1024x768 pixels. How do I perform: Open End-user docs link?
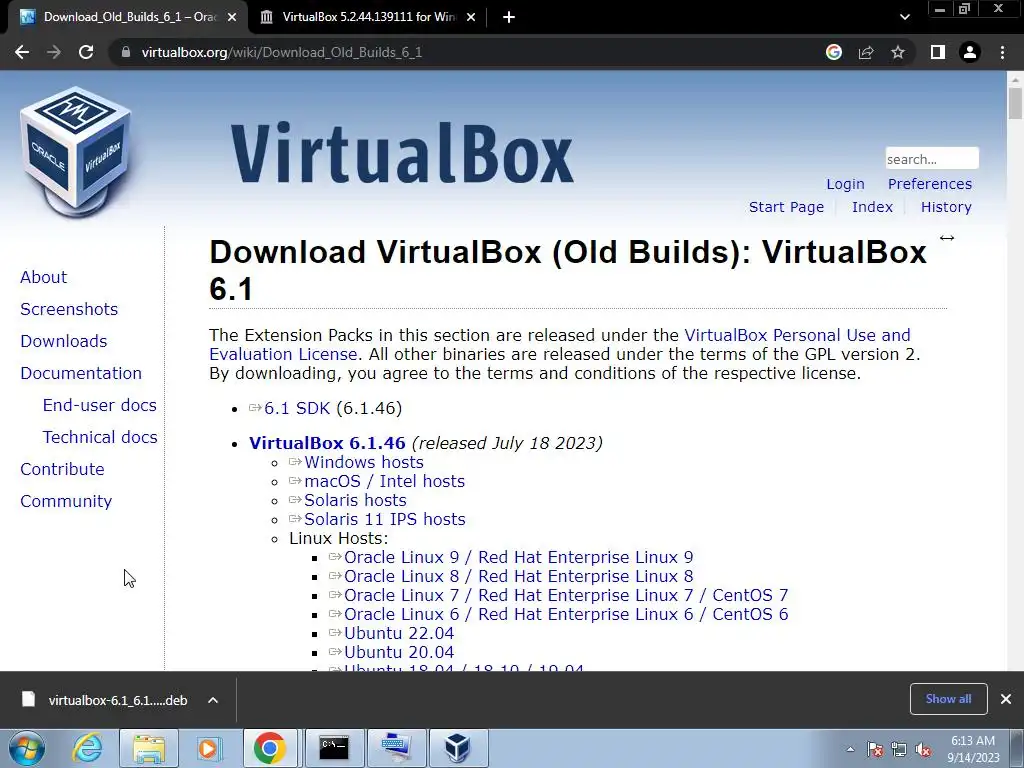pos(99,405)
